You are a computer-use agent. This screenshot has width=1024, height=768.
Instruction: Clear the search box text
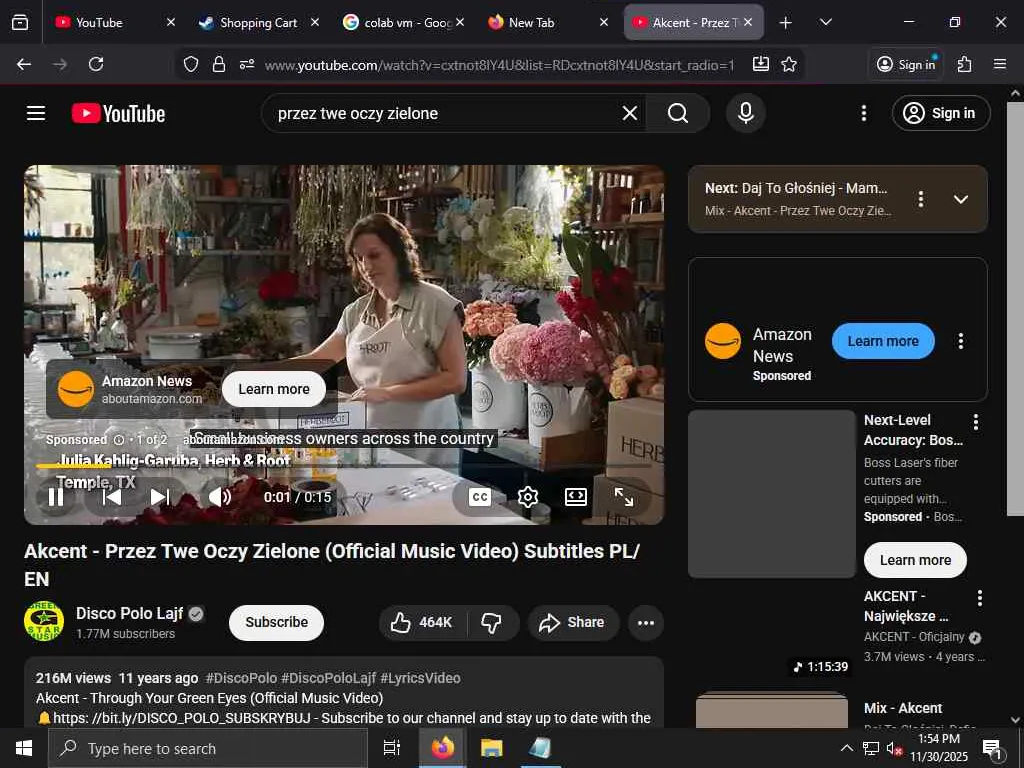point(630,113)
